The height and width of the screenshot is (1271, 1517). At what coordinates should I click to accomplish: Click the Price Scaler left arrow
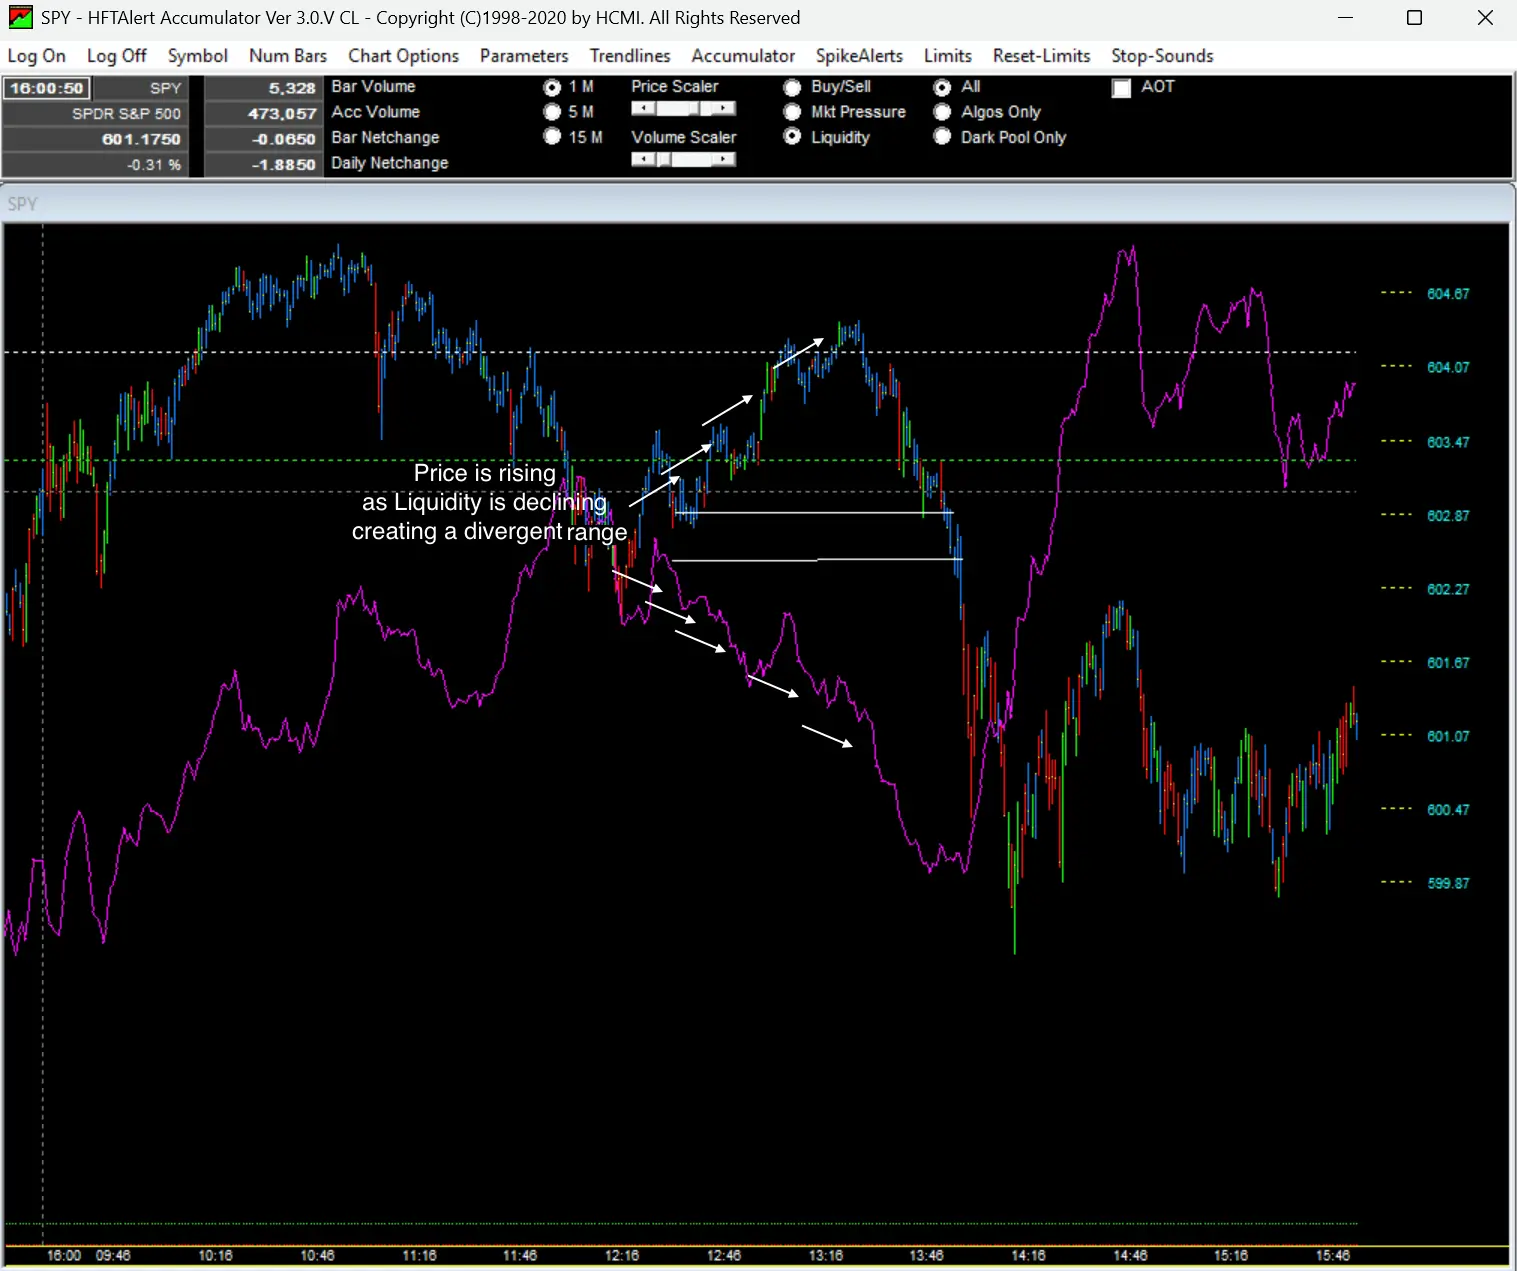(643, 108)
